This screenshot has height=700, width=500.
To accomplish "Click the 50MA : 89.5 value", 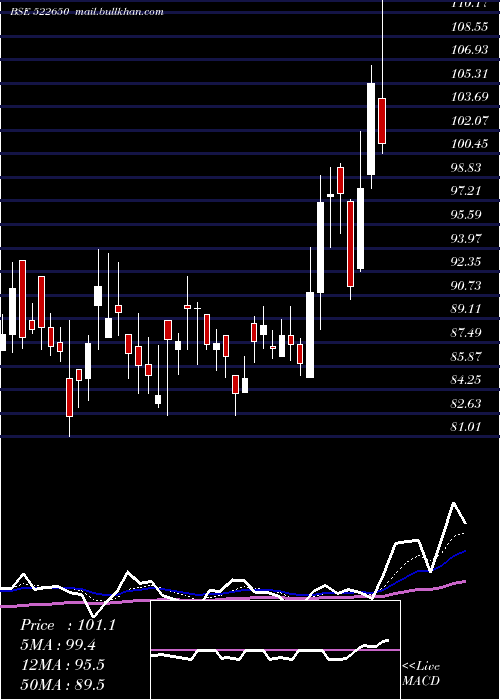I will 63,684.
